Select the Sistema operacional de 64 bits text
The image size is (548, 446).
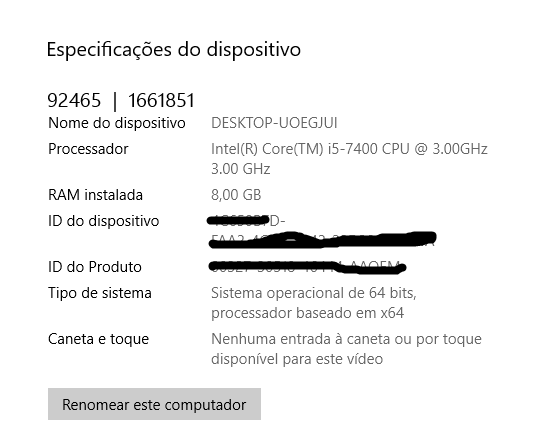313,293
